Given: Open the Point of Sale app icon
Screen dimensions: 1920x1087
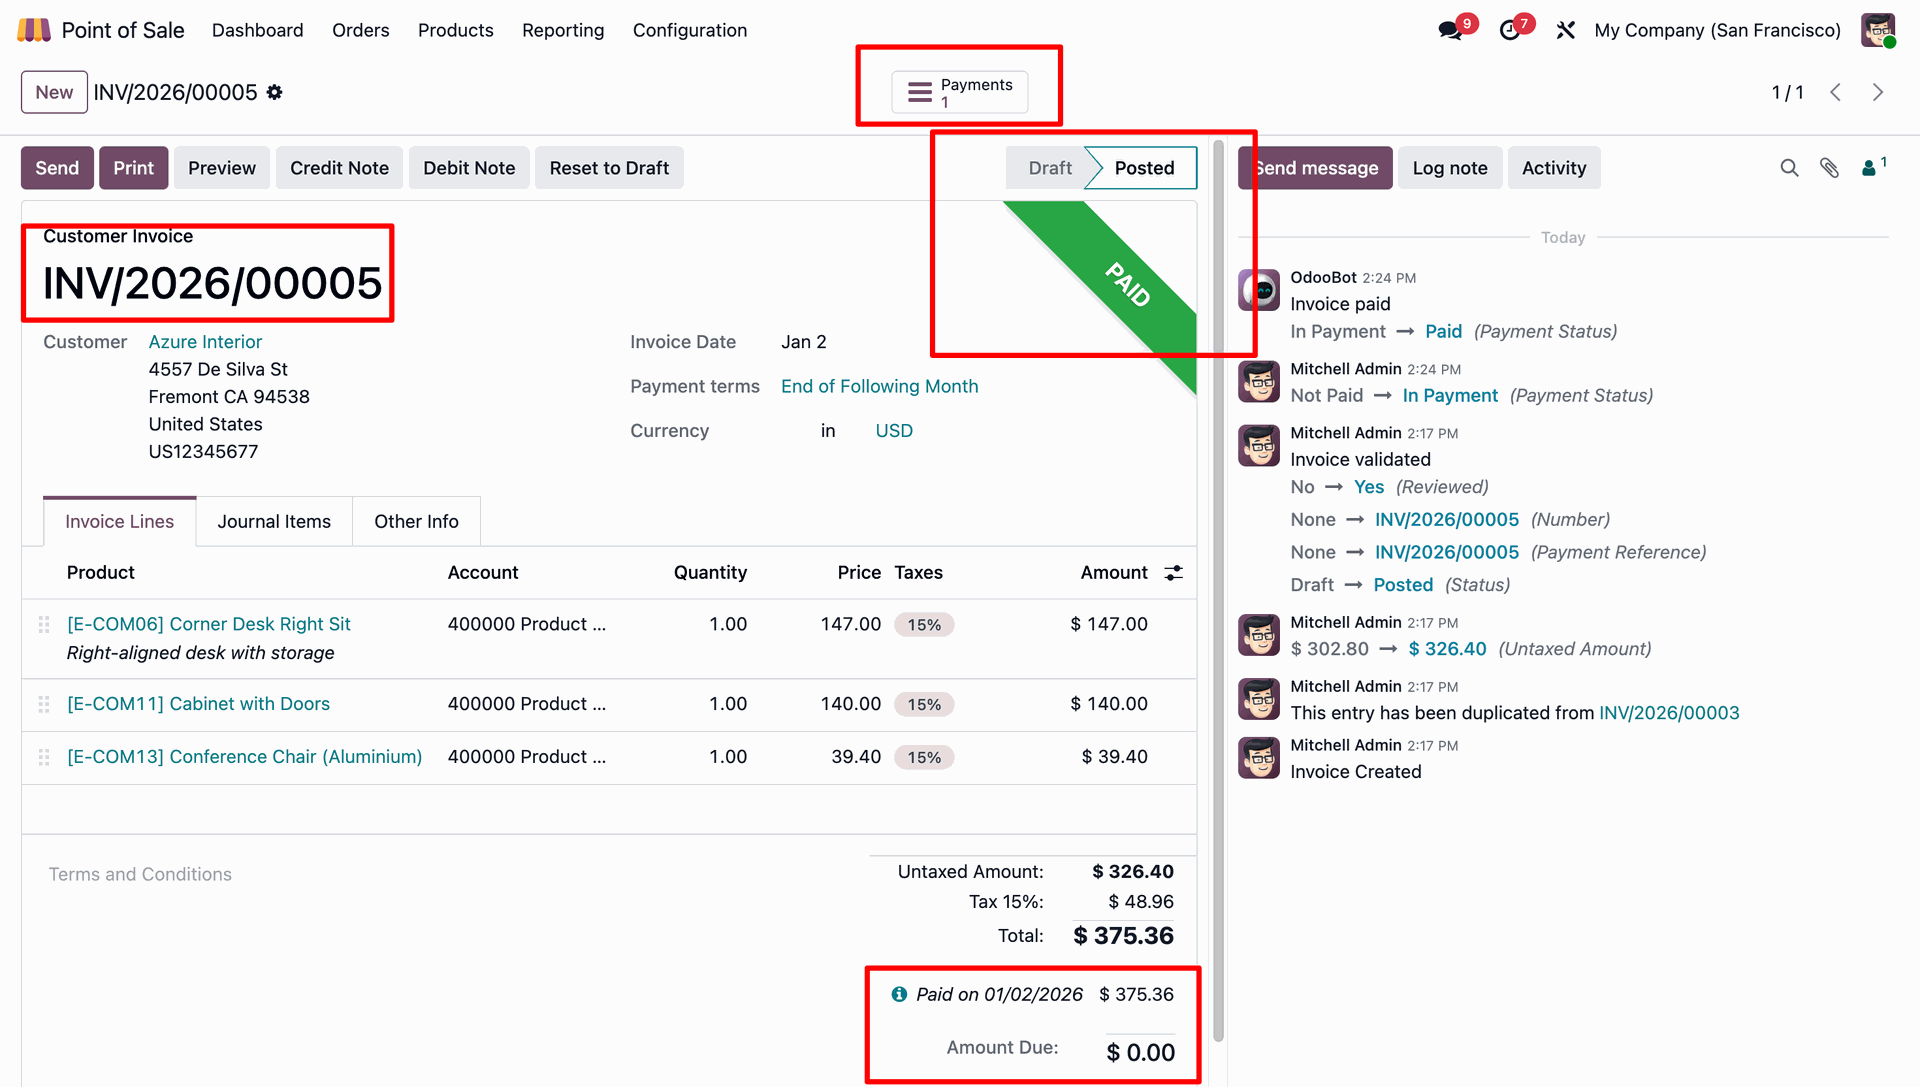Looking at the screenshot, I should (33, 30).
